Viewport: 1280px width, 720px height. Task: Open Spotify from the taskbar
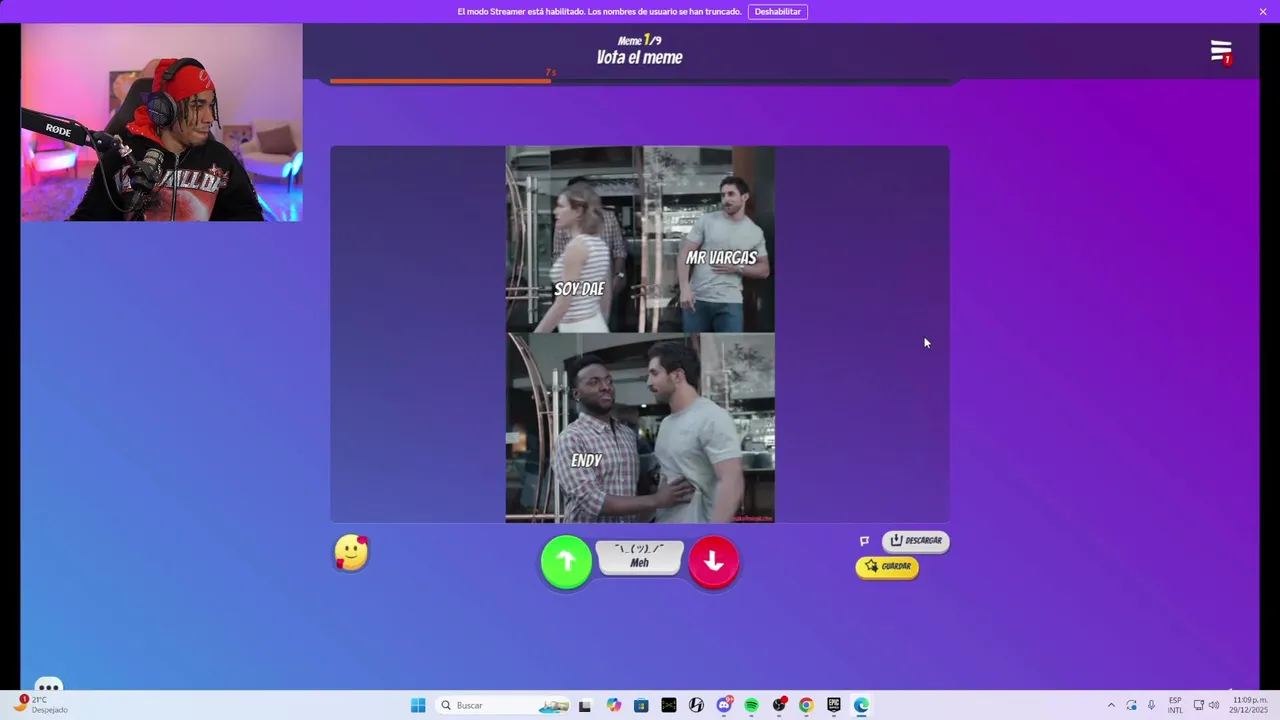(751, 705)
